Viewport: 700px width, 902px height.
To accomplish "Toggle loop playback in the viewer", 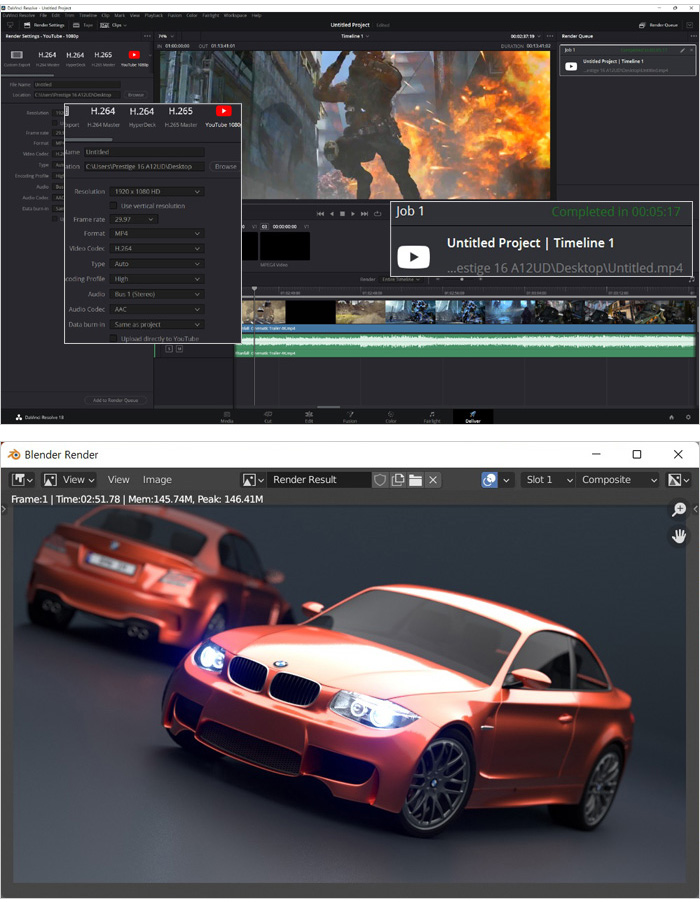I will tap(377, 213).
